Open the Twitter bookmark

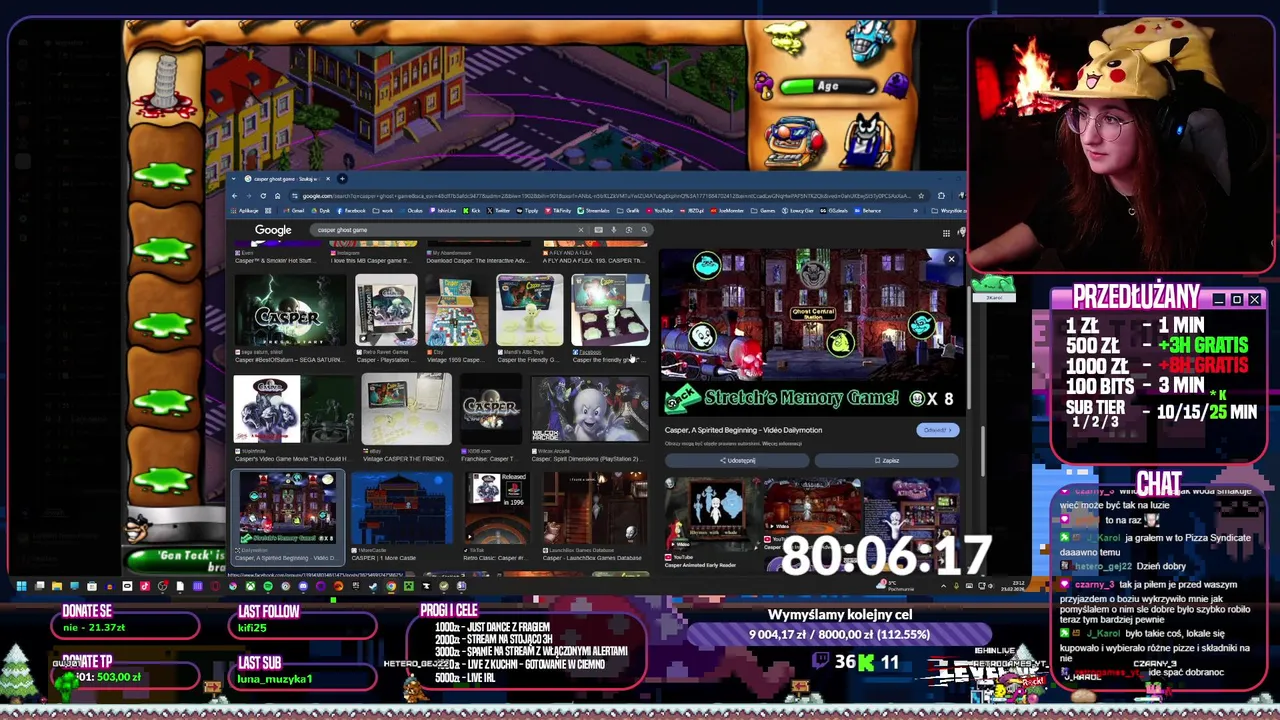[498, 211]
